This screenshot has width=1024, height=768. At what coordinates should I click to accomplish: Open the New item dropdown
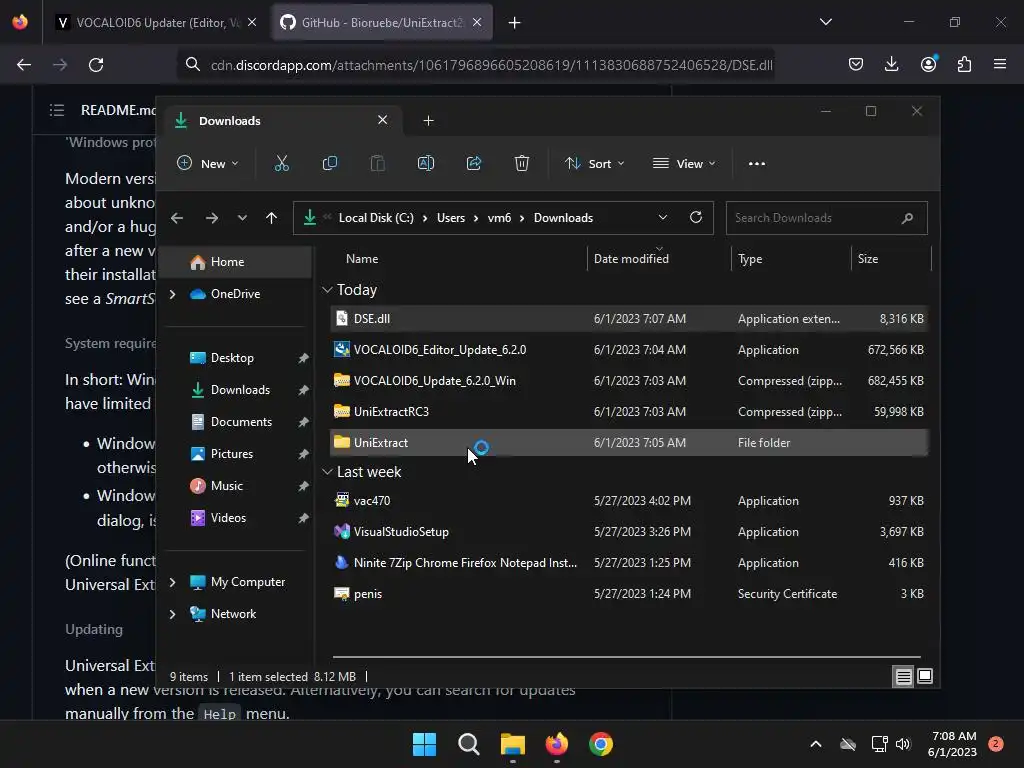pyautogui.click(x=208, y=163)
